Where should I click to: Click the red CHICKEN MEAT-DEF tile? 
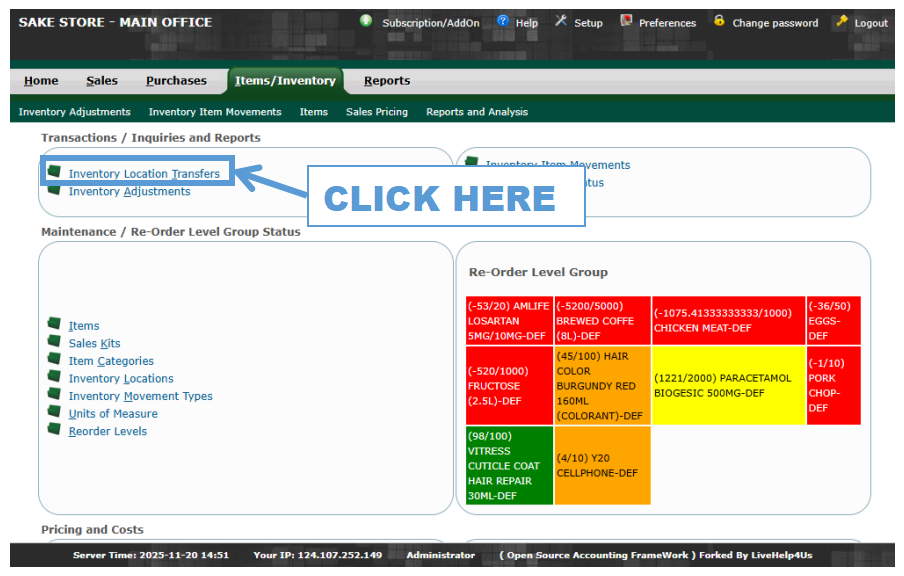click(x=728, y=320)
